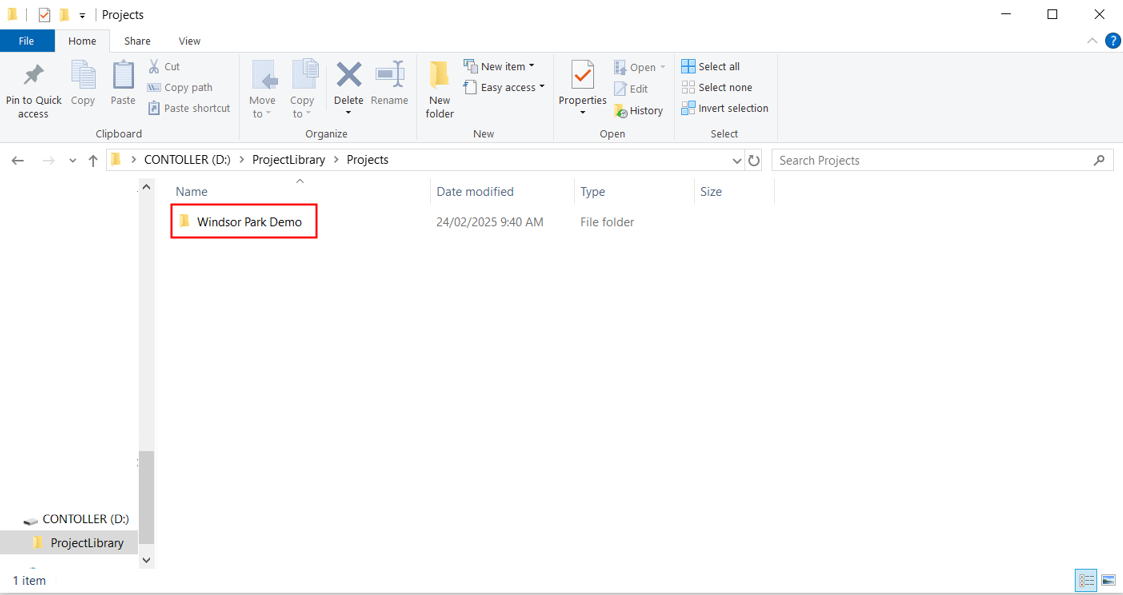This screenshot has width=1123, height=595.
Task: Click the quick access New folder icon
Action: point(64,14)
